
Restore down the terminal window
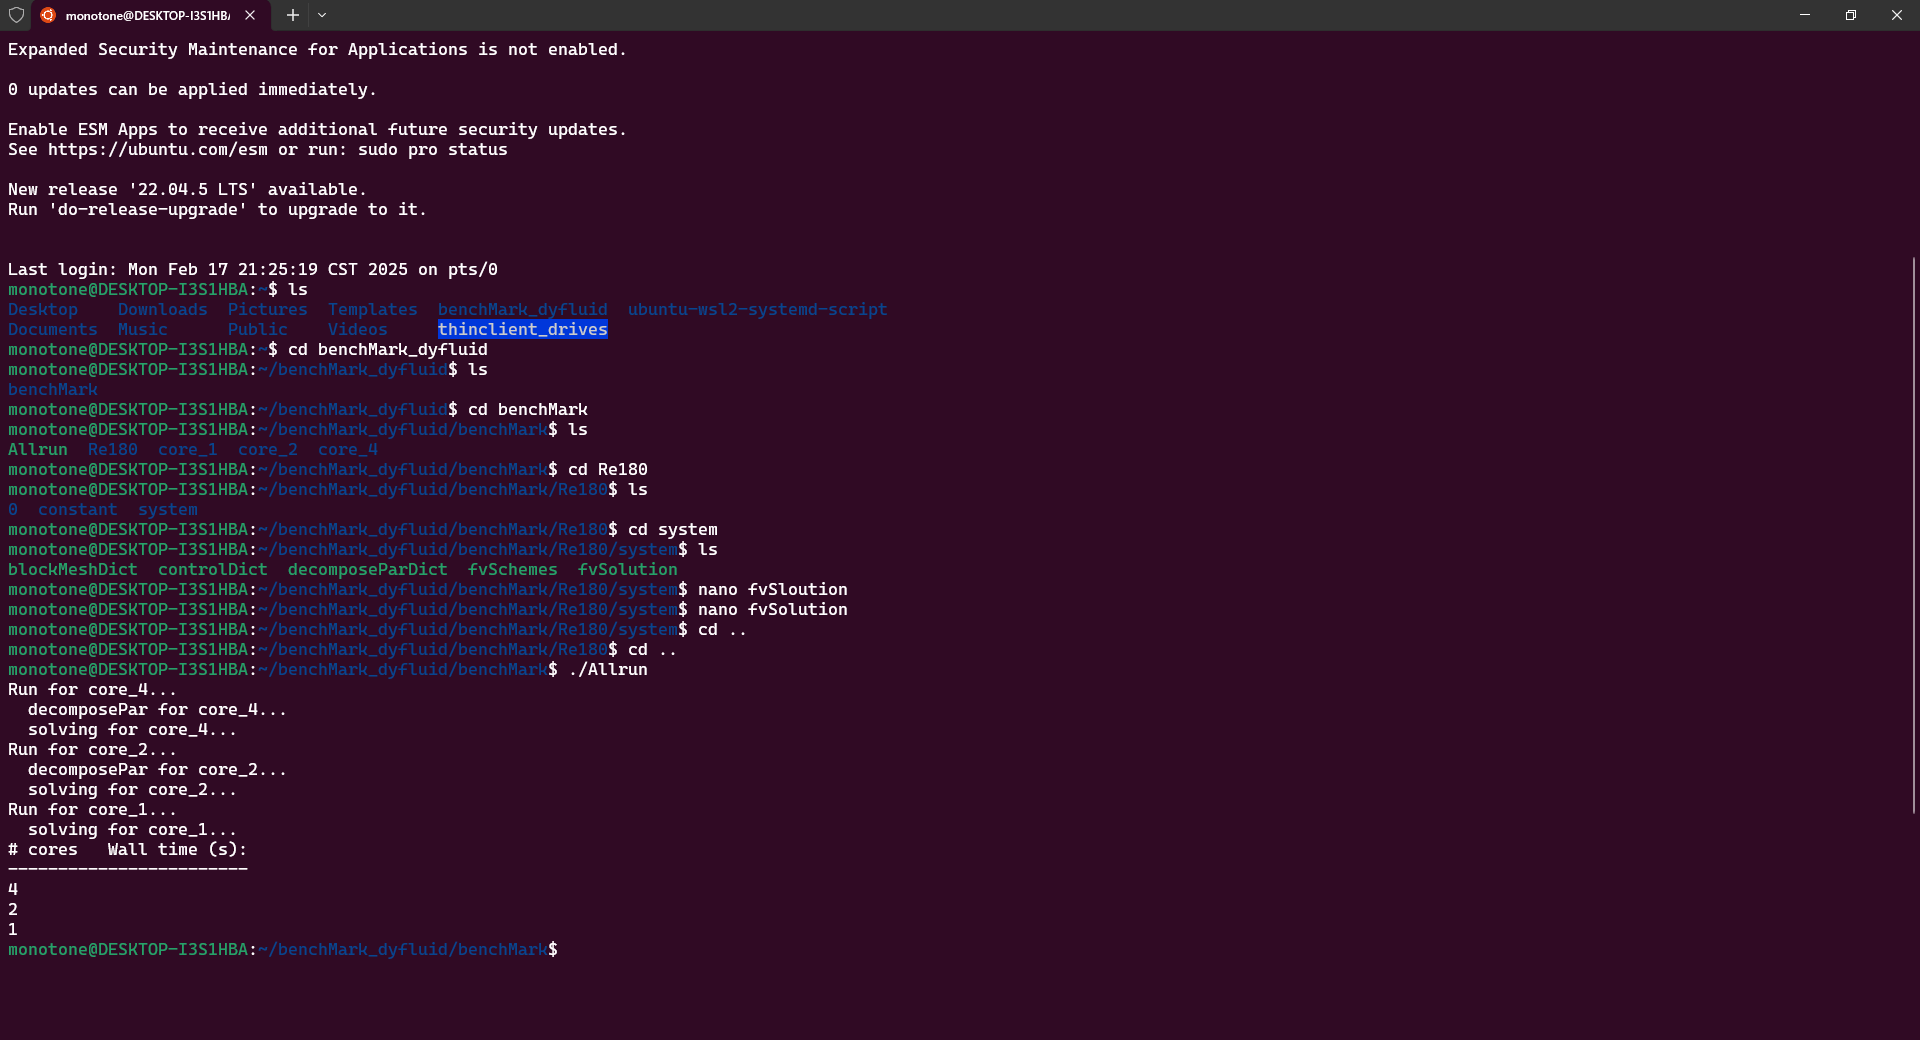pyautogui.click(x=1851, y=15)
